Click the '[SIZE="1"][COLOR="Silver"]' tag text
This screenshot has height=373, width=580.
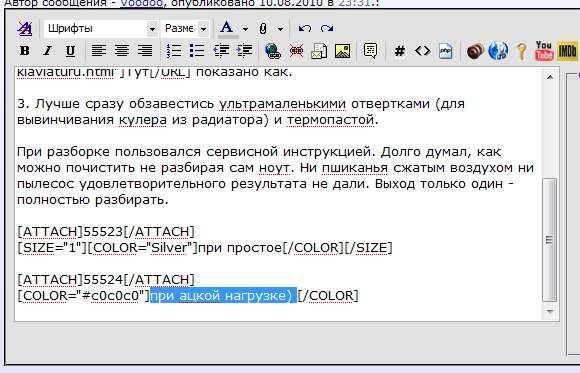click(x=107, y=248)
